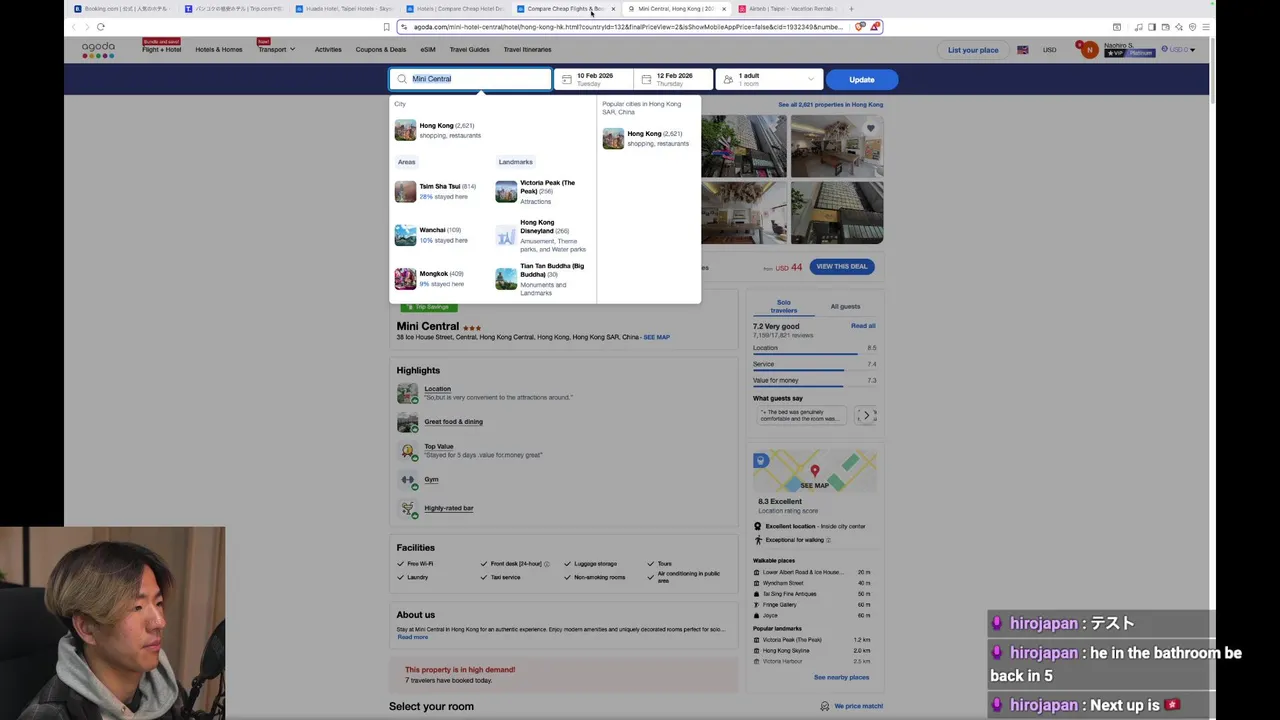Image resolution: width=1280 pixels, height=720 pixels.
Task: Click the Exceptional for walking info icon
Action: click(x=828, y=540)
